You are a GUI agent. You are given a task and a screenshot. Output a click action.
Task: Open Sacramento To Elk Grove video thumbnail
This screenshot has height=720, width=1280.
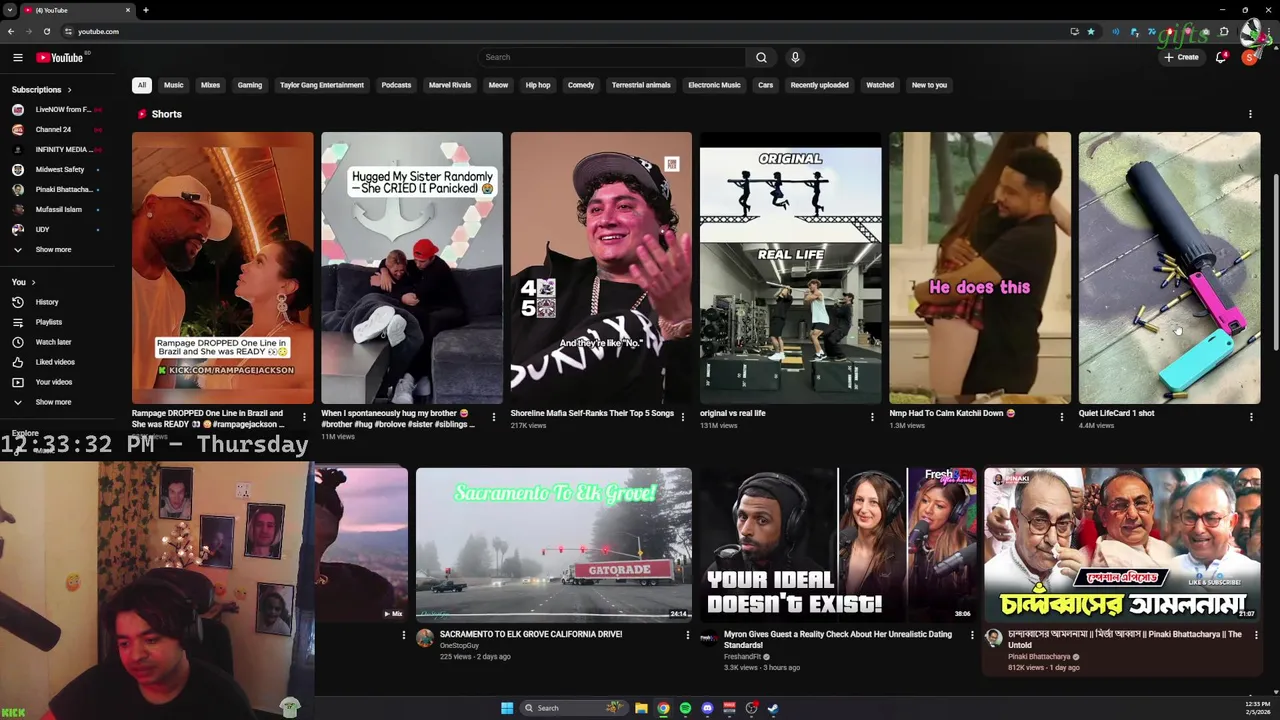(x=554, y=545)
